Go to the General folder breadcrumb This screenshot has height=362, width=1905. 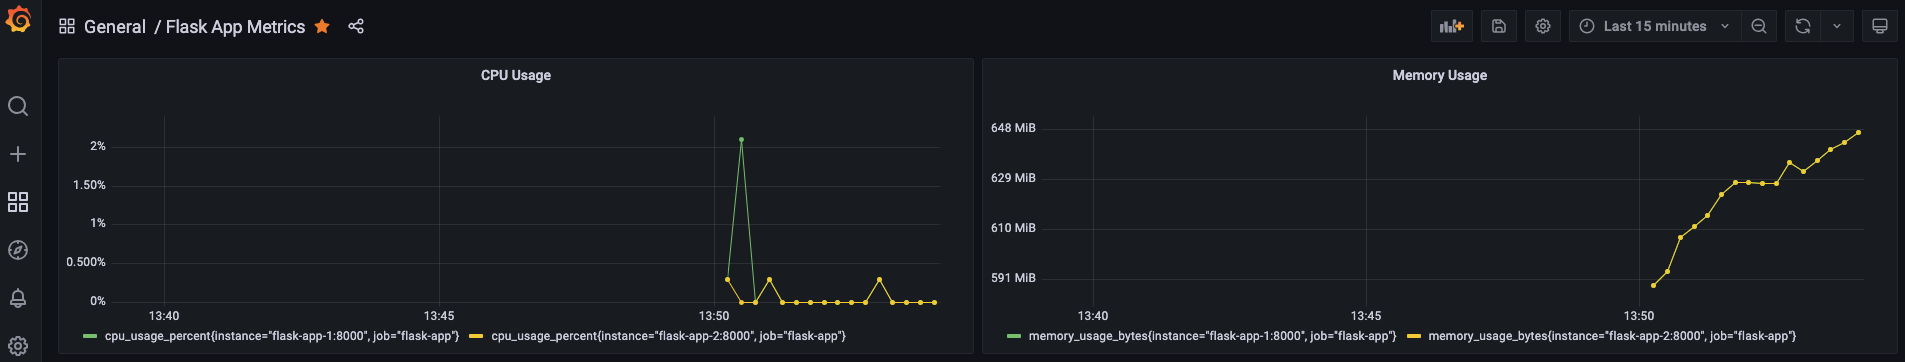point(115,27)
